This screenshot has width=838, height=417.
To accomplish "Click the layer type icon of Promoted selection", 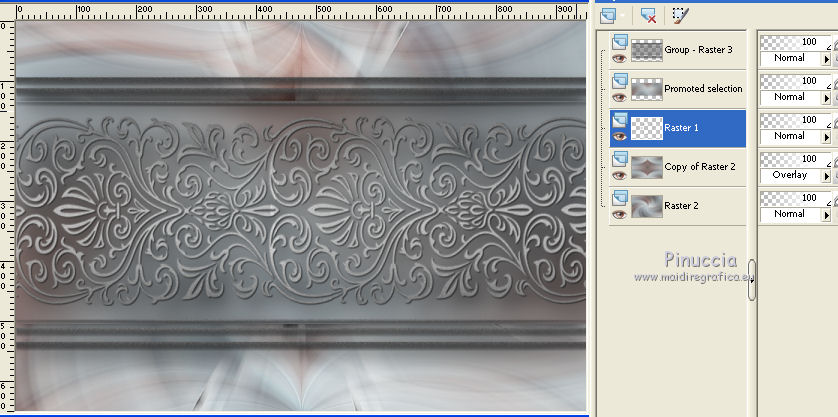I will [620, 81].
